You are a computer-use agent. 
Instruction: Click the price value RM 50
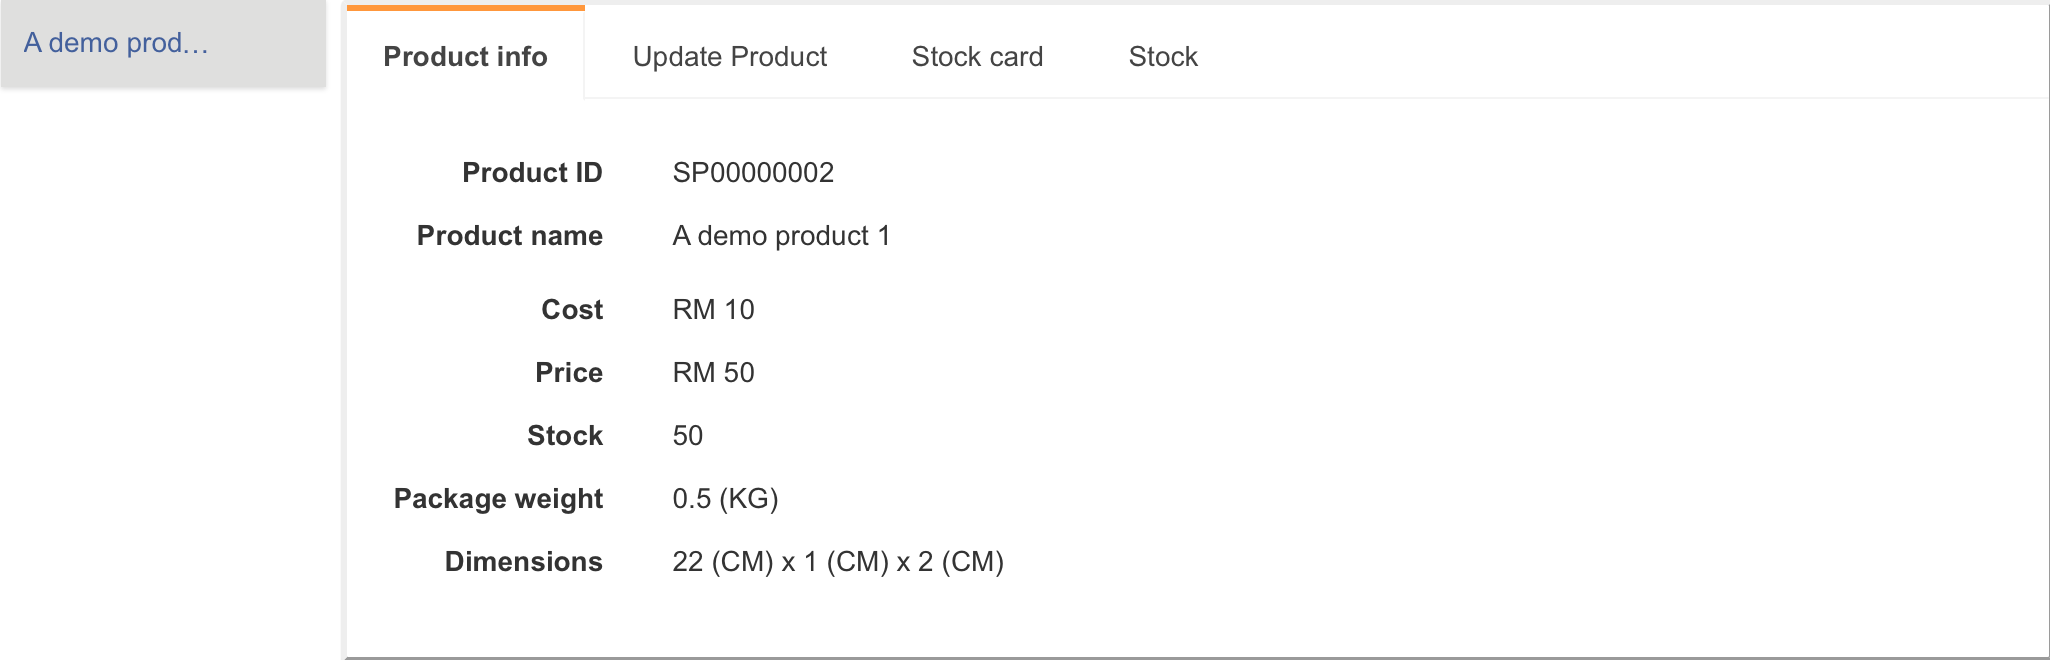pos(713,373)
